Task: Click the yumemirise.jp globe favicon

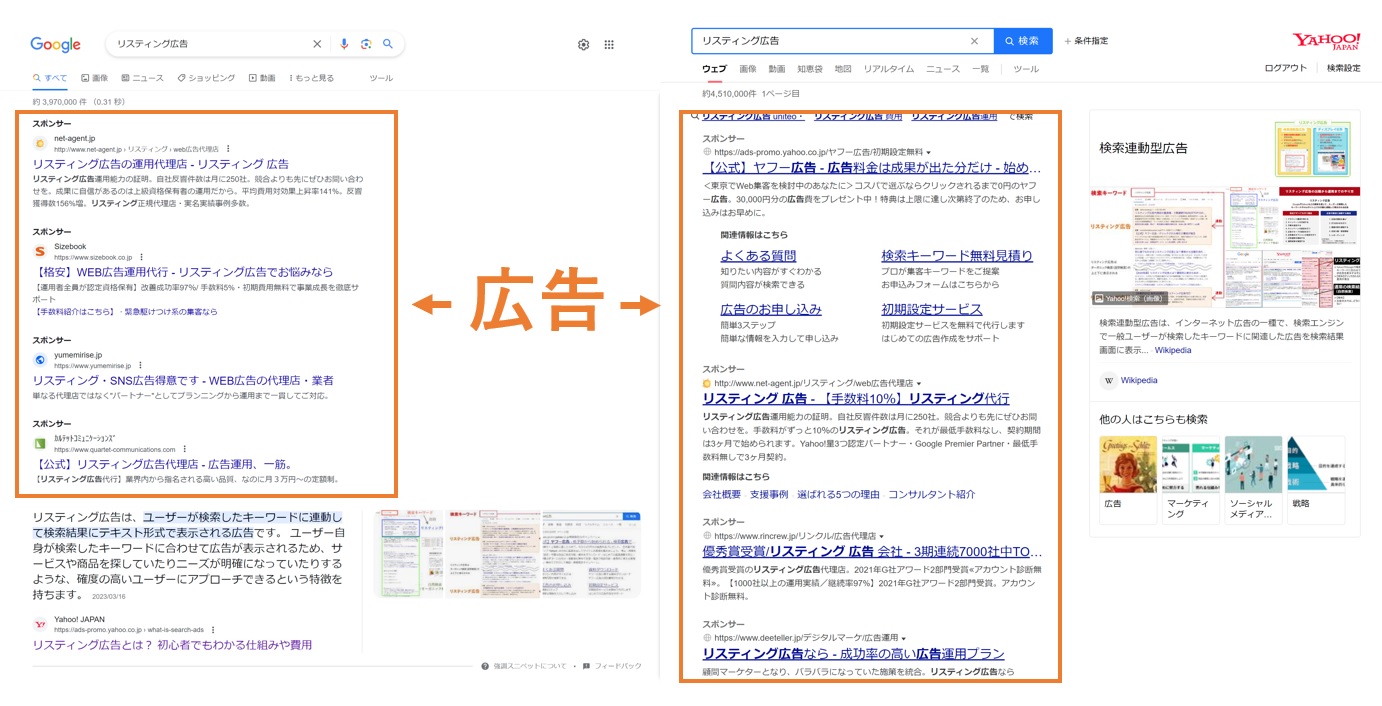Action: 41,360
